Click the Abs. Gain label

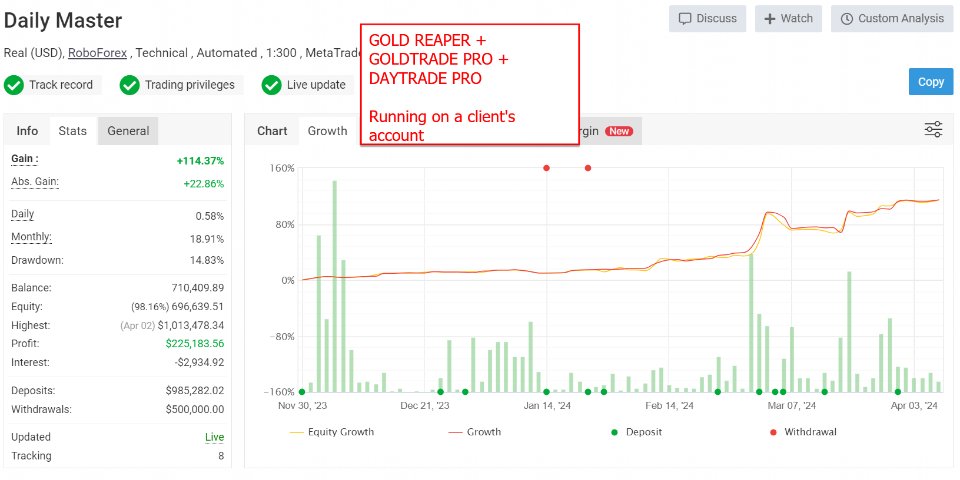[x=35, y=182]
